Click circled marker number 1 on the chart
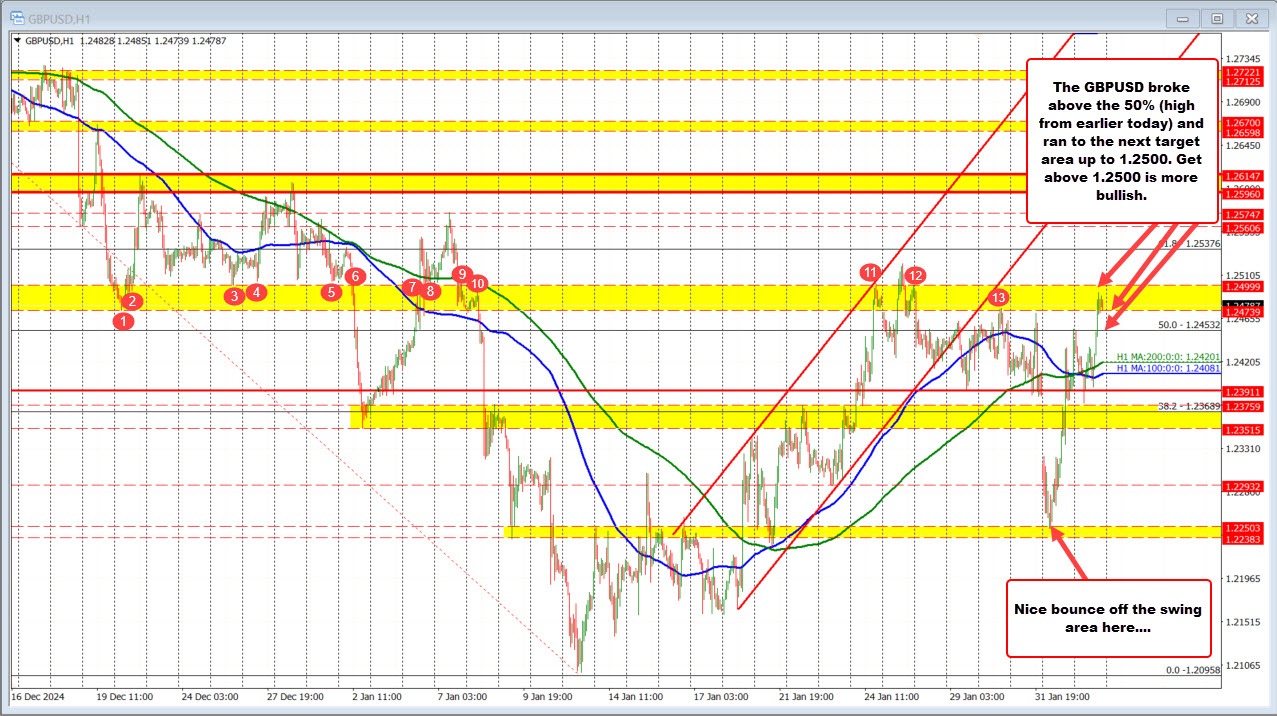This screenshot has width=1277, height=716. click(124, 321)
